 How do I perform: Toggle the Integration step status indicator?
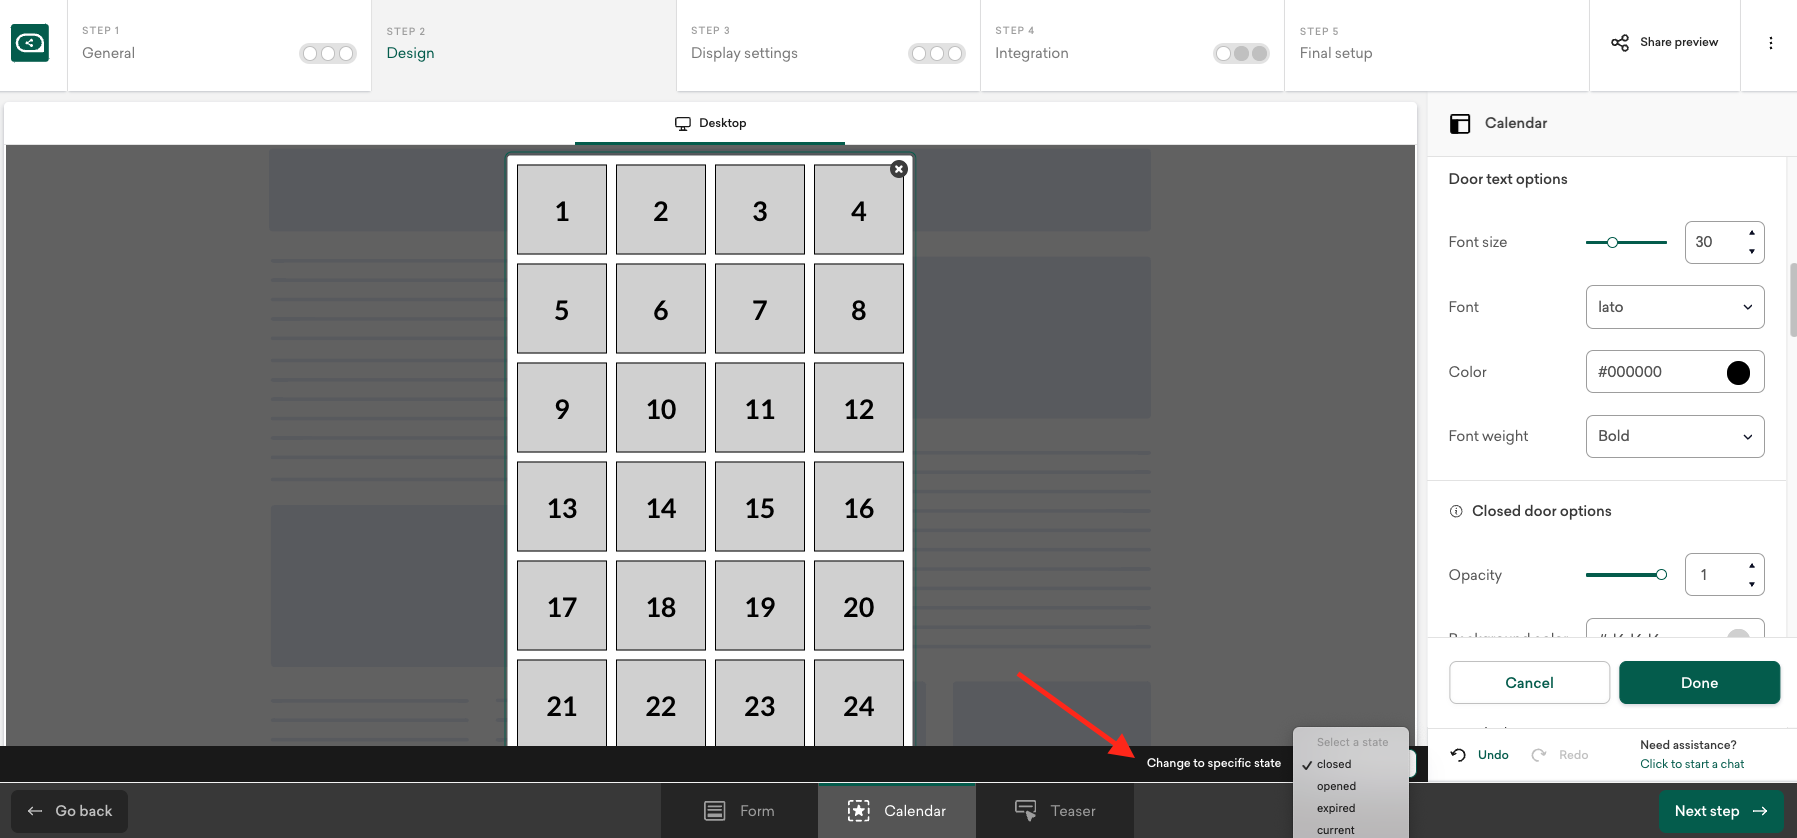(x=1241, y=54)
